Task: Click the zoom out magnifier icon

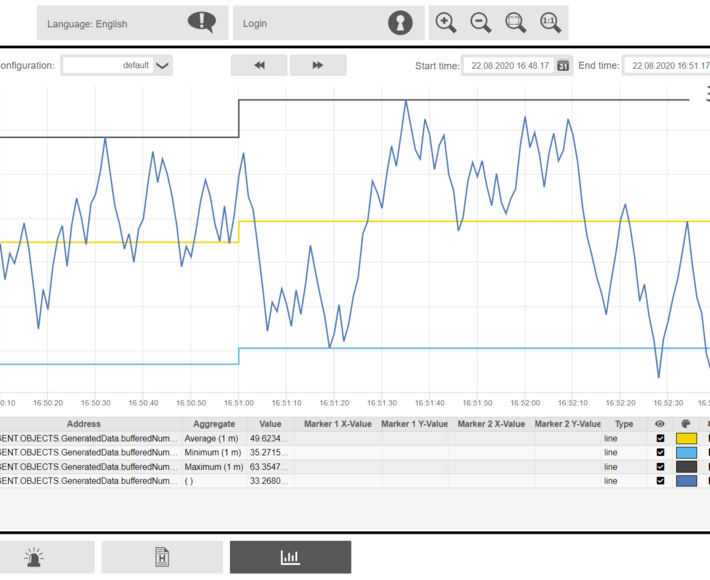Action: [480, 23]
